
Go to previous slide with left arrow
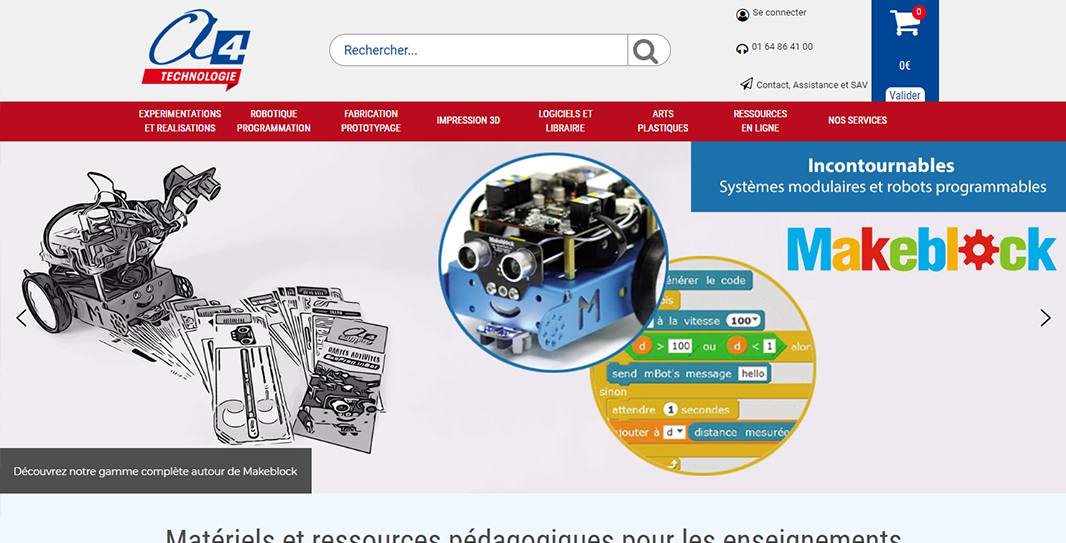pos(21,317)
